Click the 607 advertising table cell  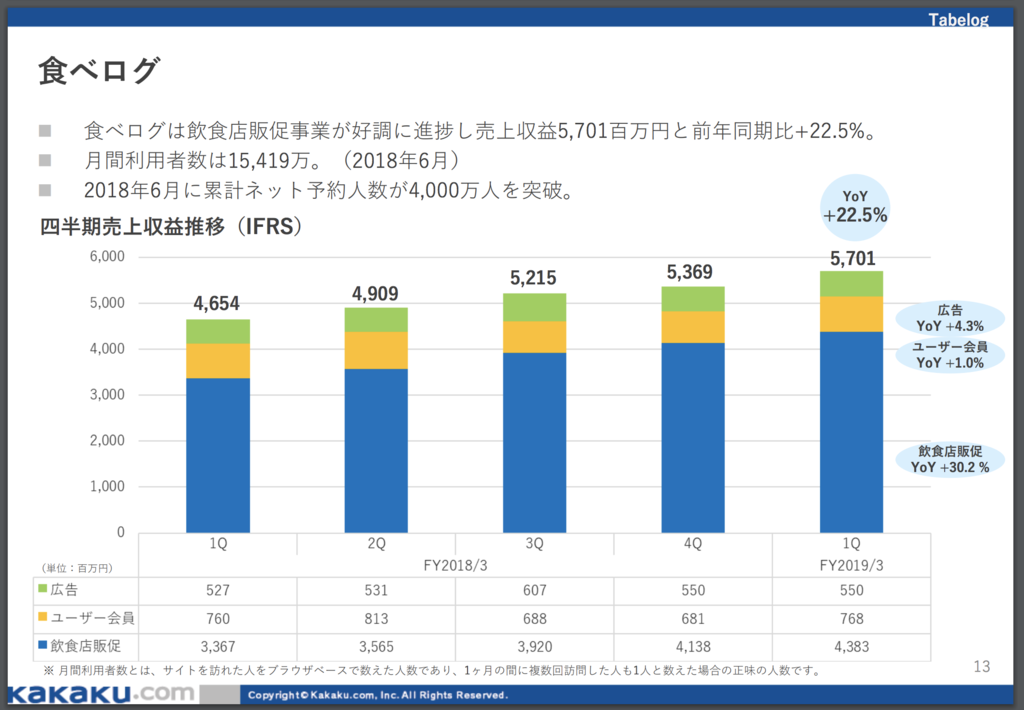coord(534,590)
